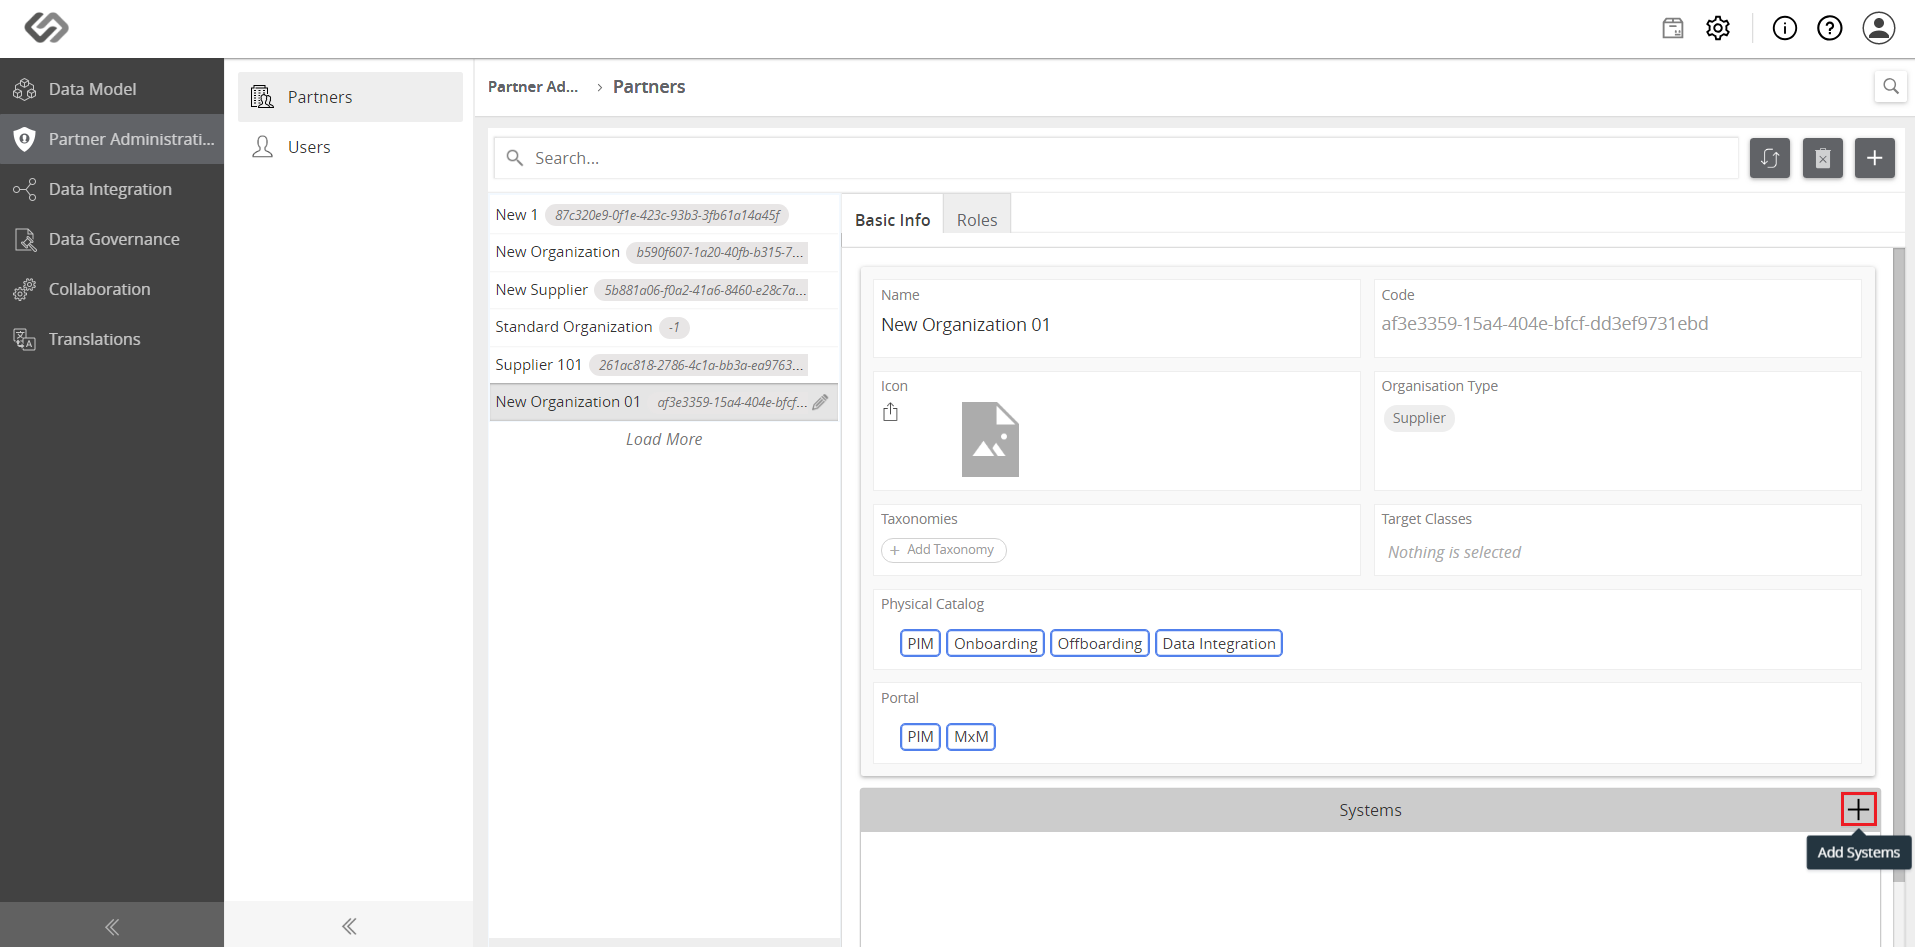Click Load More
The width and height of the screenshot is (1915, 947).
[664, 440]
